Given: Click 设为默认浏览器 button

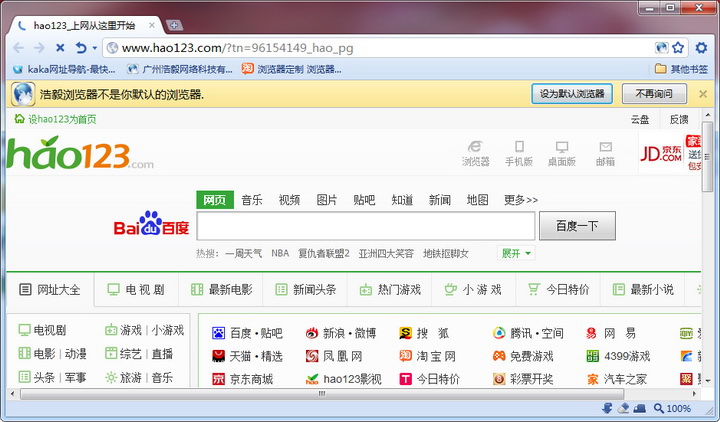Looking at the screenshot, I should [572, 94].
